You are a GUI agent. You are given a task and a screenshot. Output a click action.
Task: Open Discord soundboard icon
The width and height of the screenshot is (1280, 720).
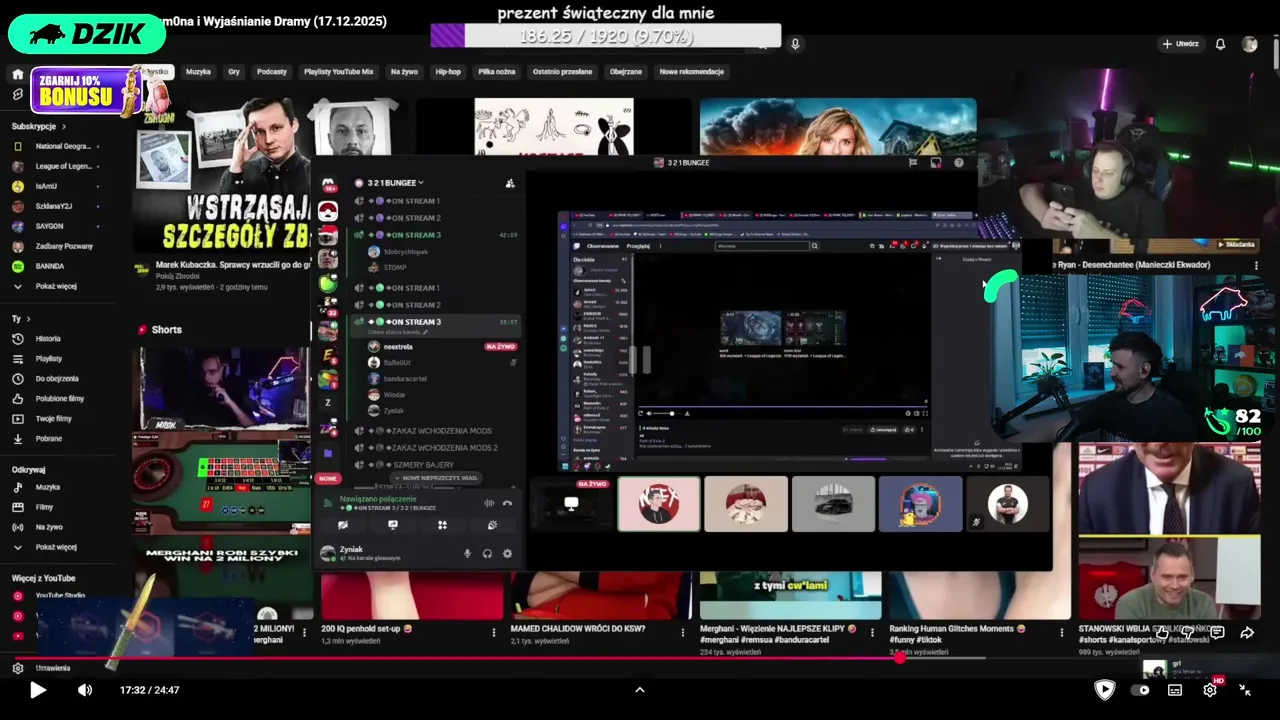point(492,525)
